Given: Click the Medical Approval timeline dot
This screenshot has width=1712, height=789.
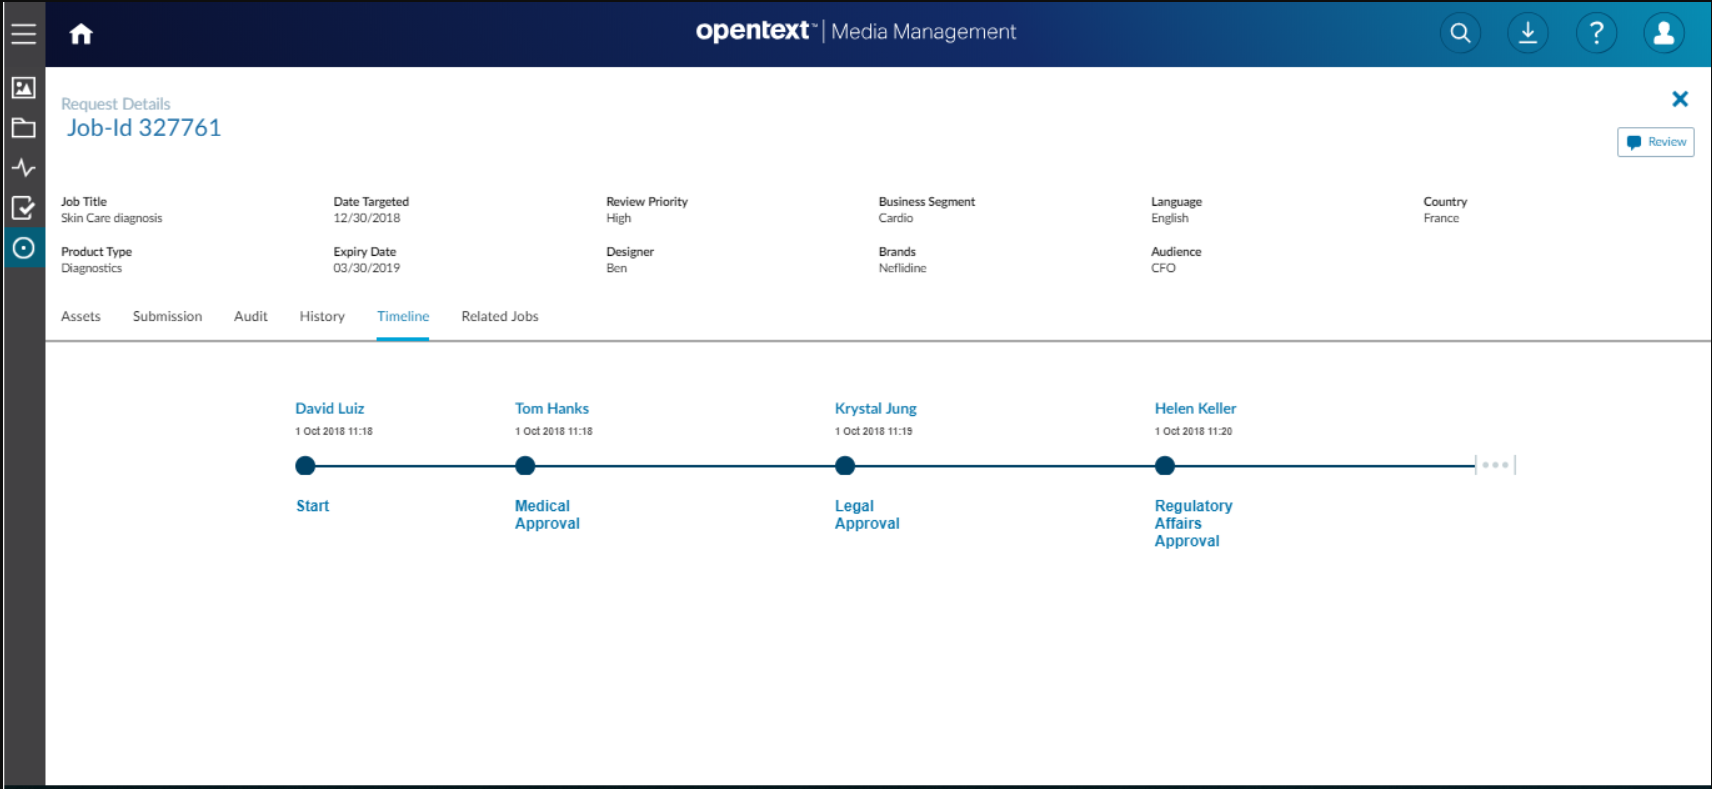Looking at the screenshot, I should 525,465.
